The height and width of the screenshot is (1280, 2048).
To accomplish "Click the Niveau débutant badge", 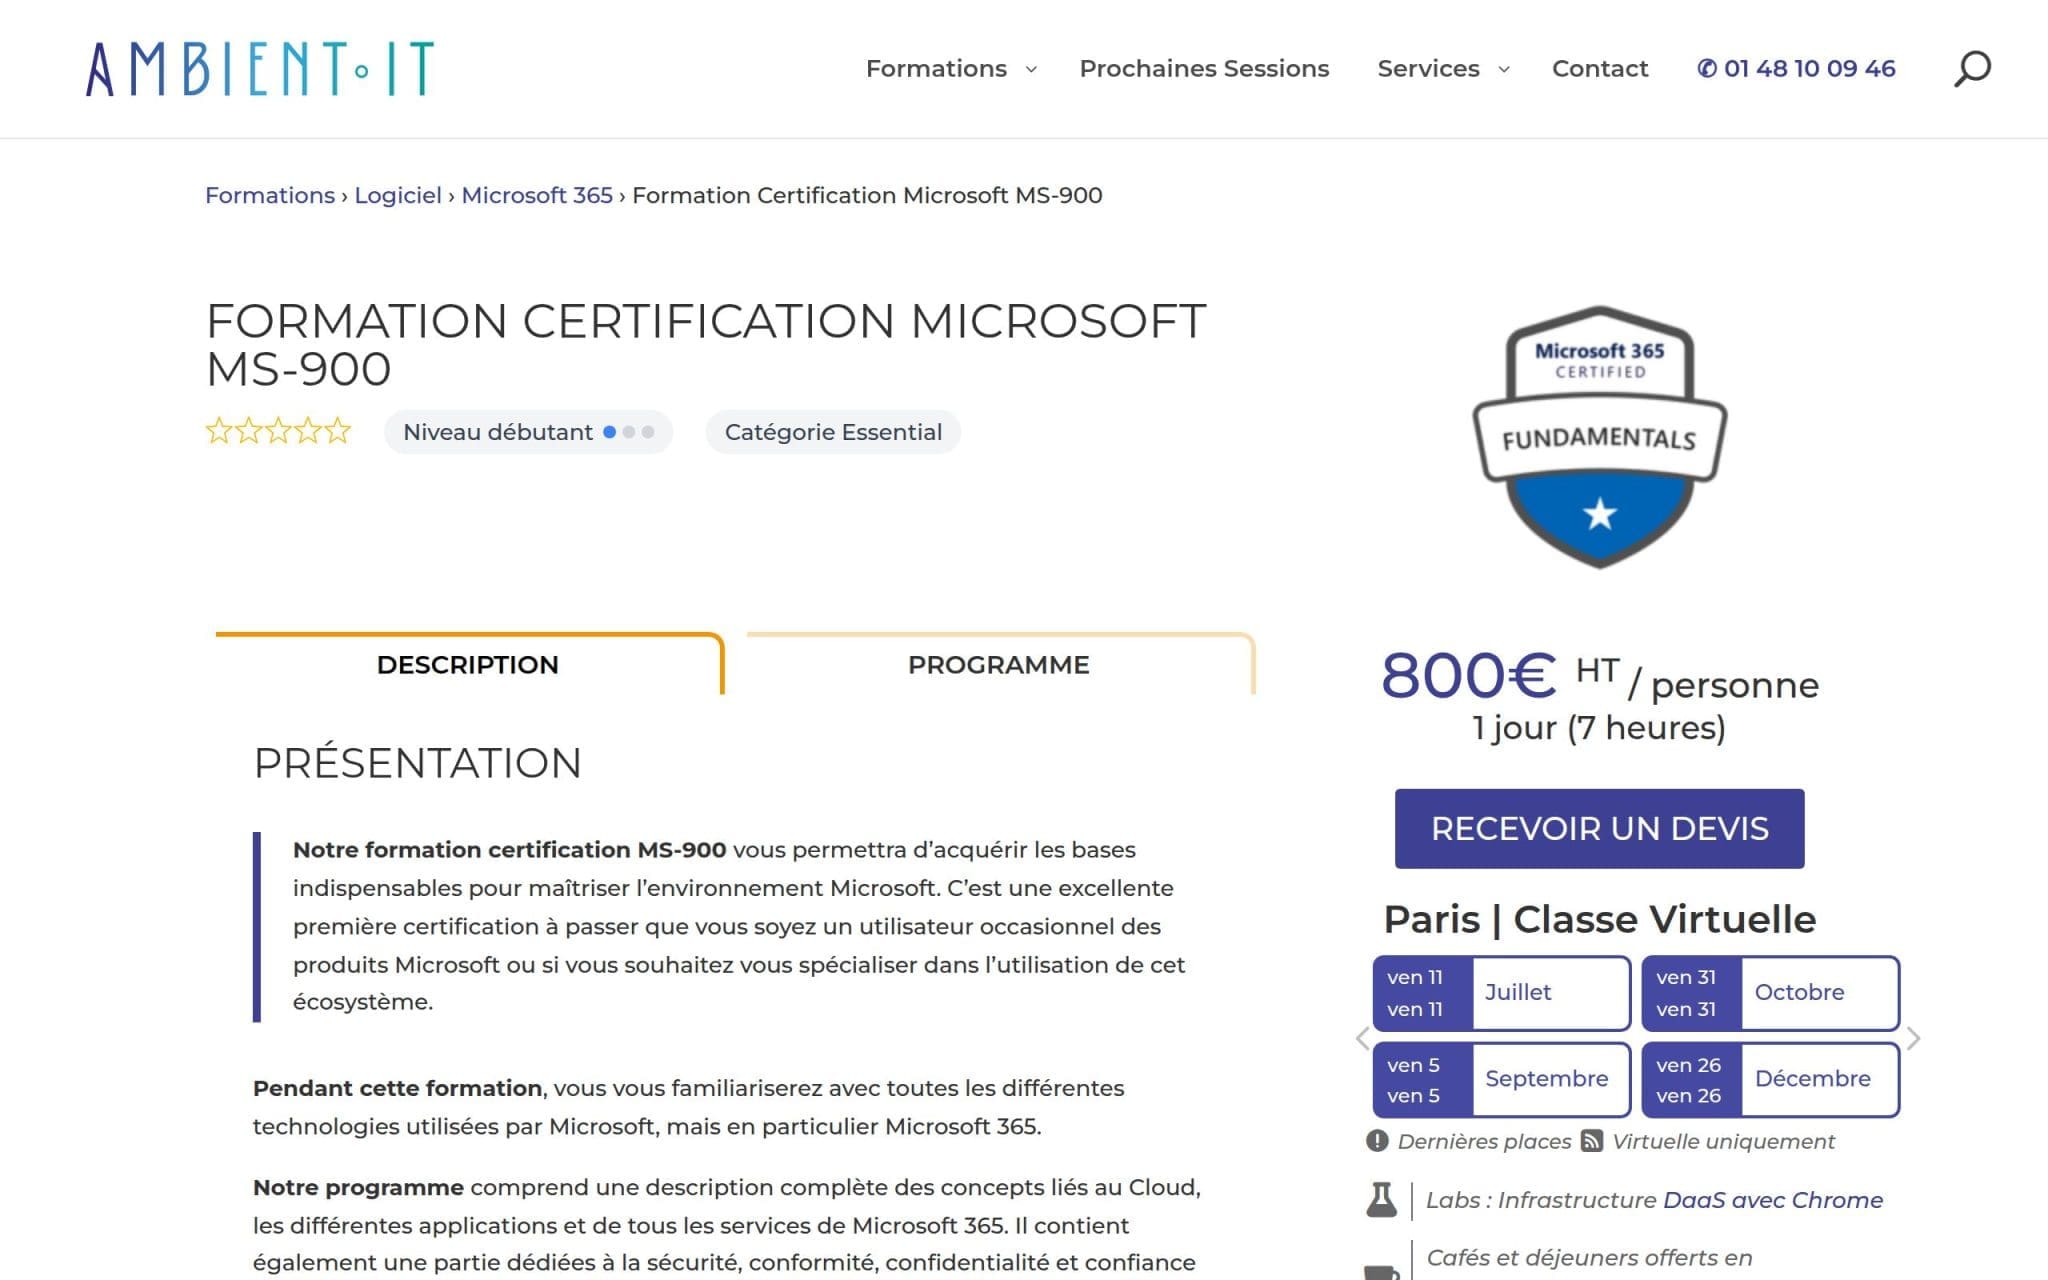I will click(x=528, y=432).
